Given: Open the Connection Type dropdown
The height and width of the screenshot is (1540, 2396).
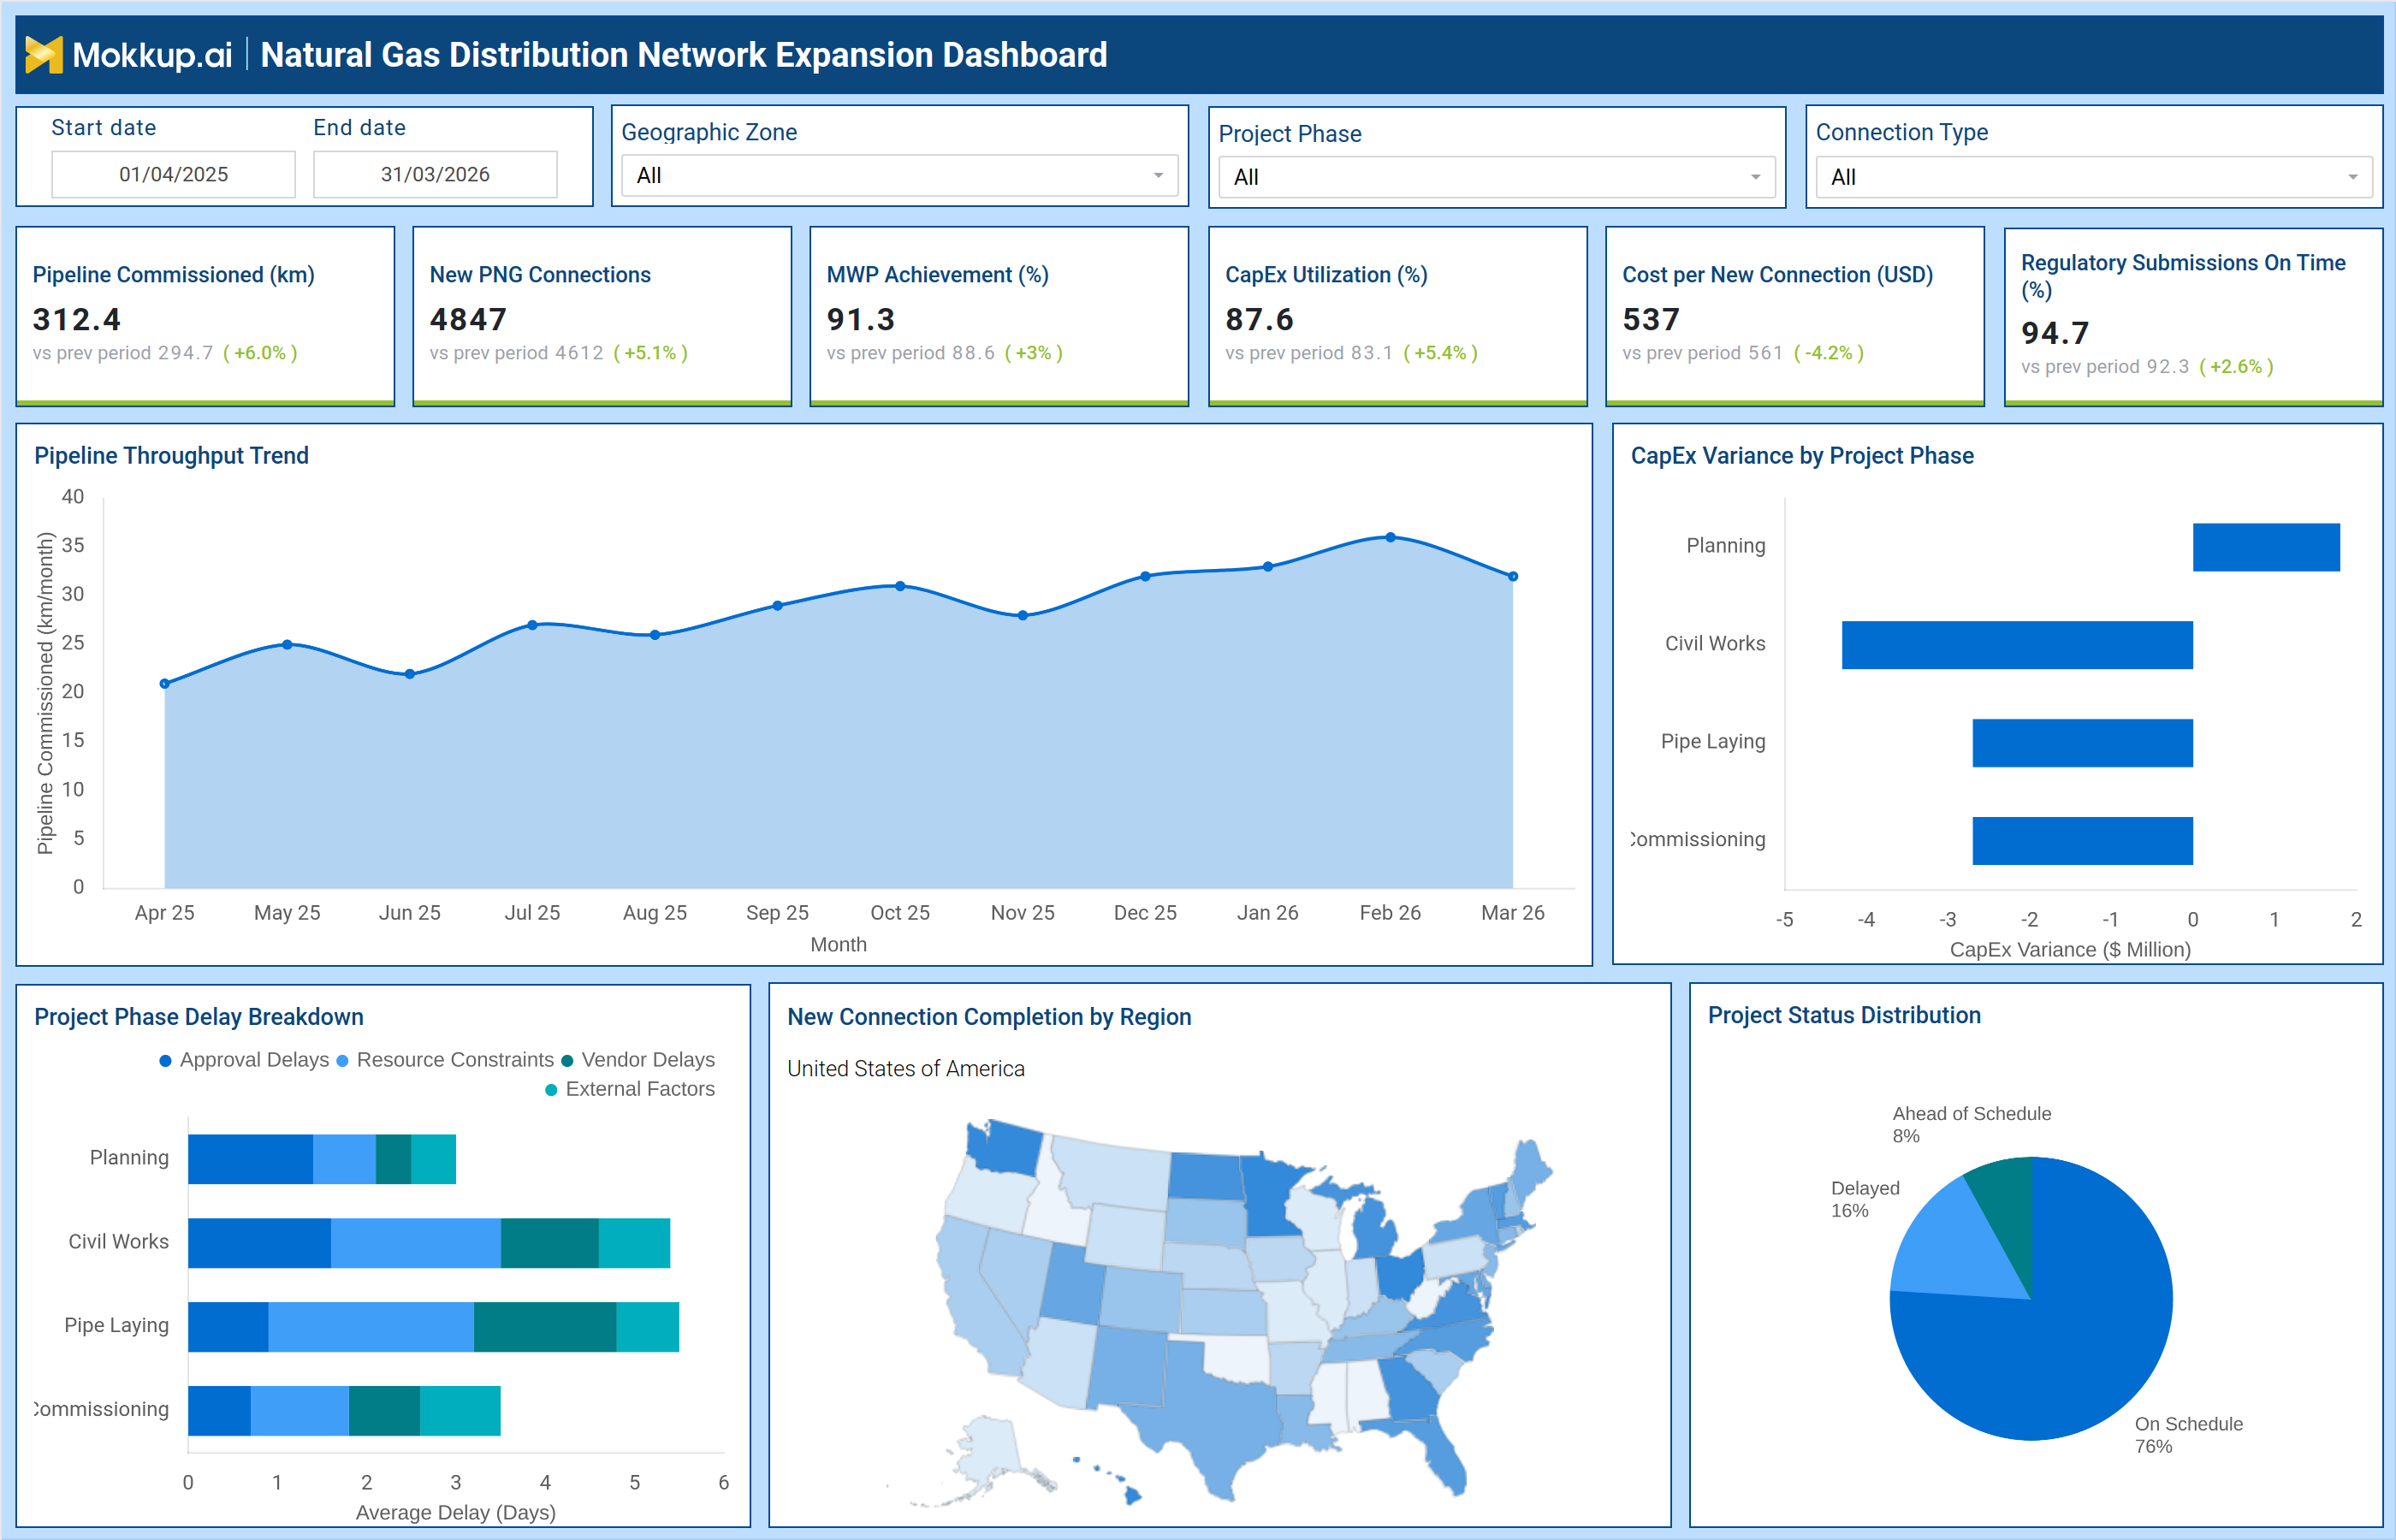Looking at the screenshot, I should coord(2093,177).
